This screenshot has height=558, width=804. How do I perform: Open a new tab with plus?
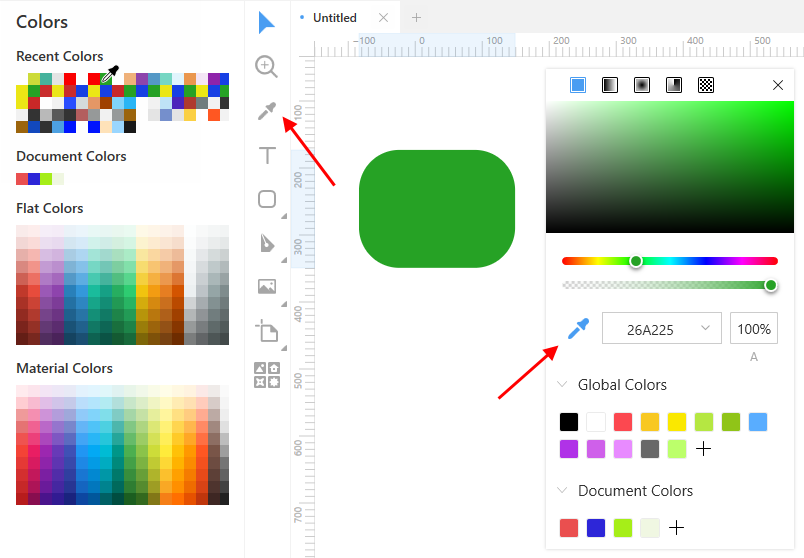pos(416,17)
